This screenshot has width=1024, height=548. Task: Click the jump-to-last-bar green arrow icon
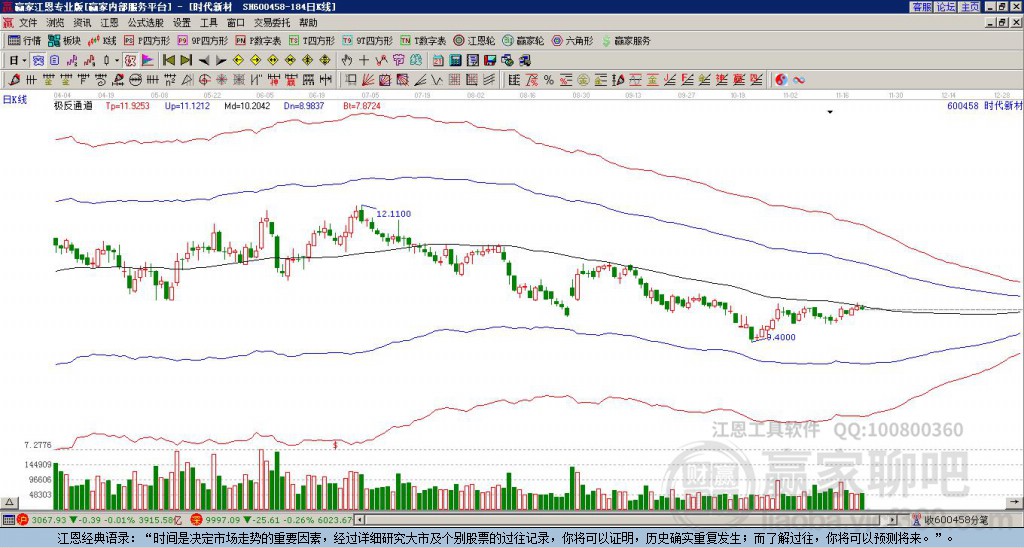point(186,61)
